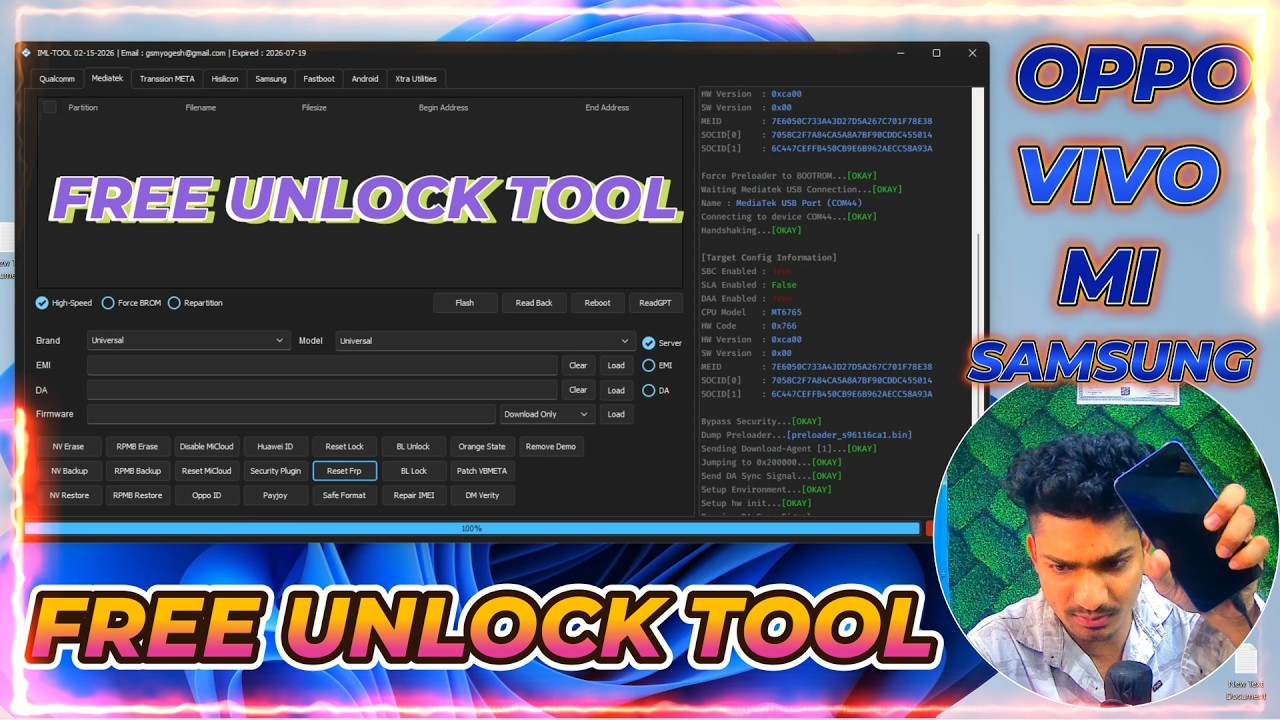Click the Safe Format button
Image resolution: width=1280 pixels, height=720 pixels.
click(344, 495)
